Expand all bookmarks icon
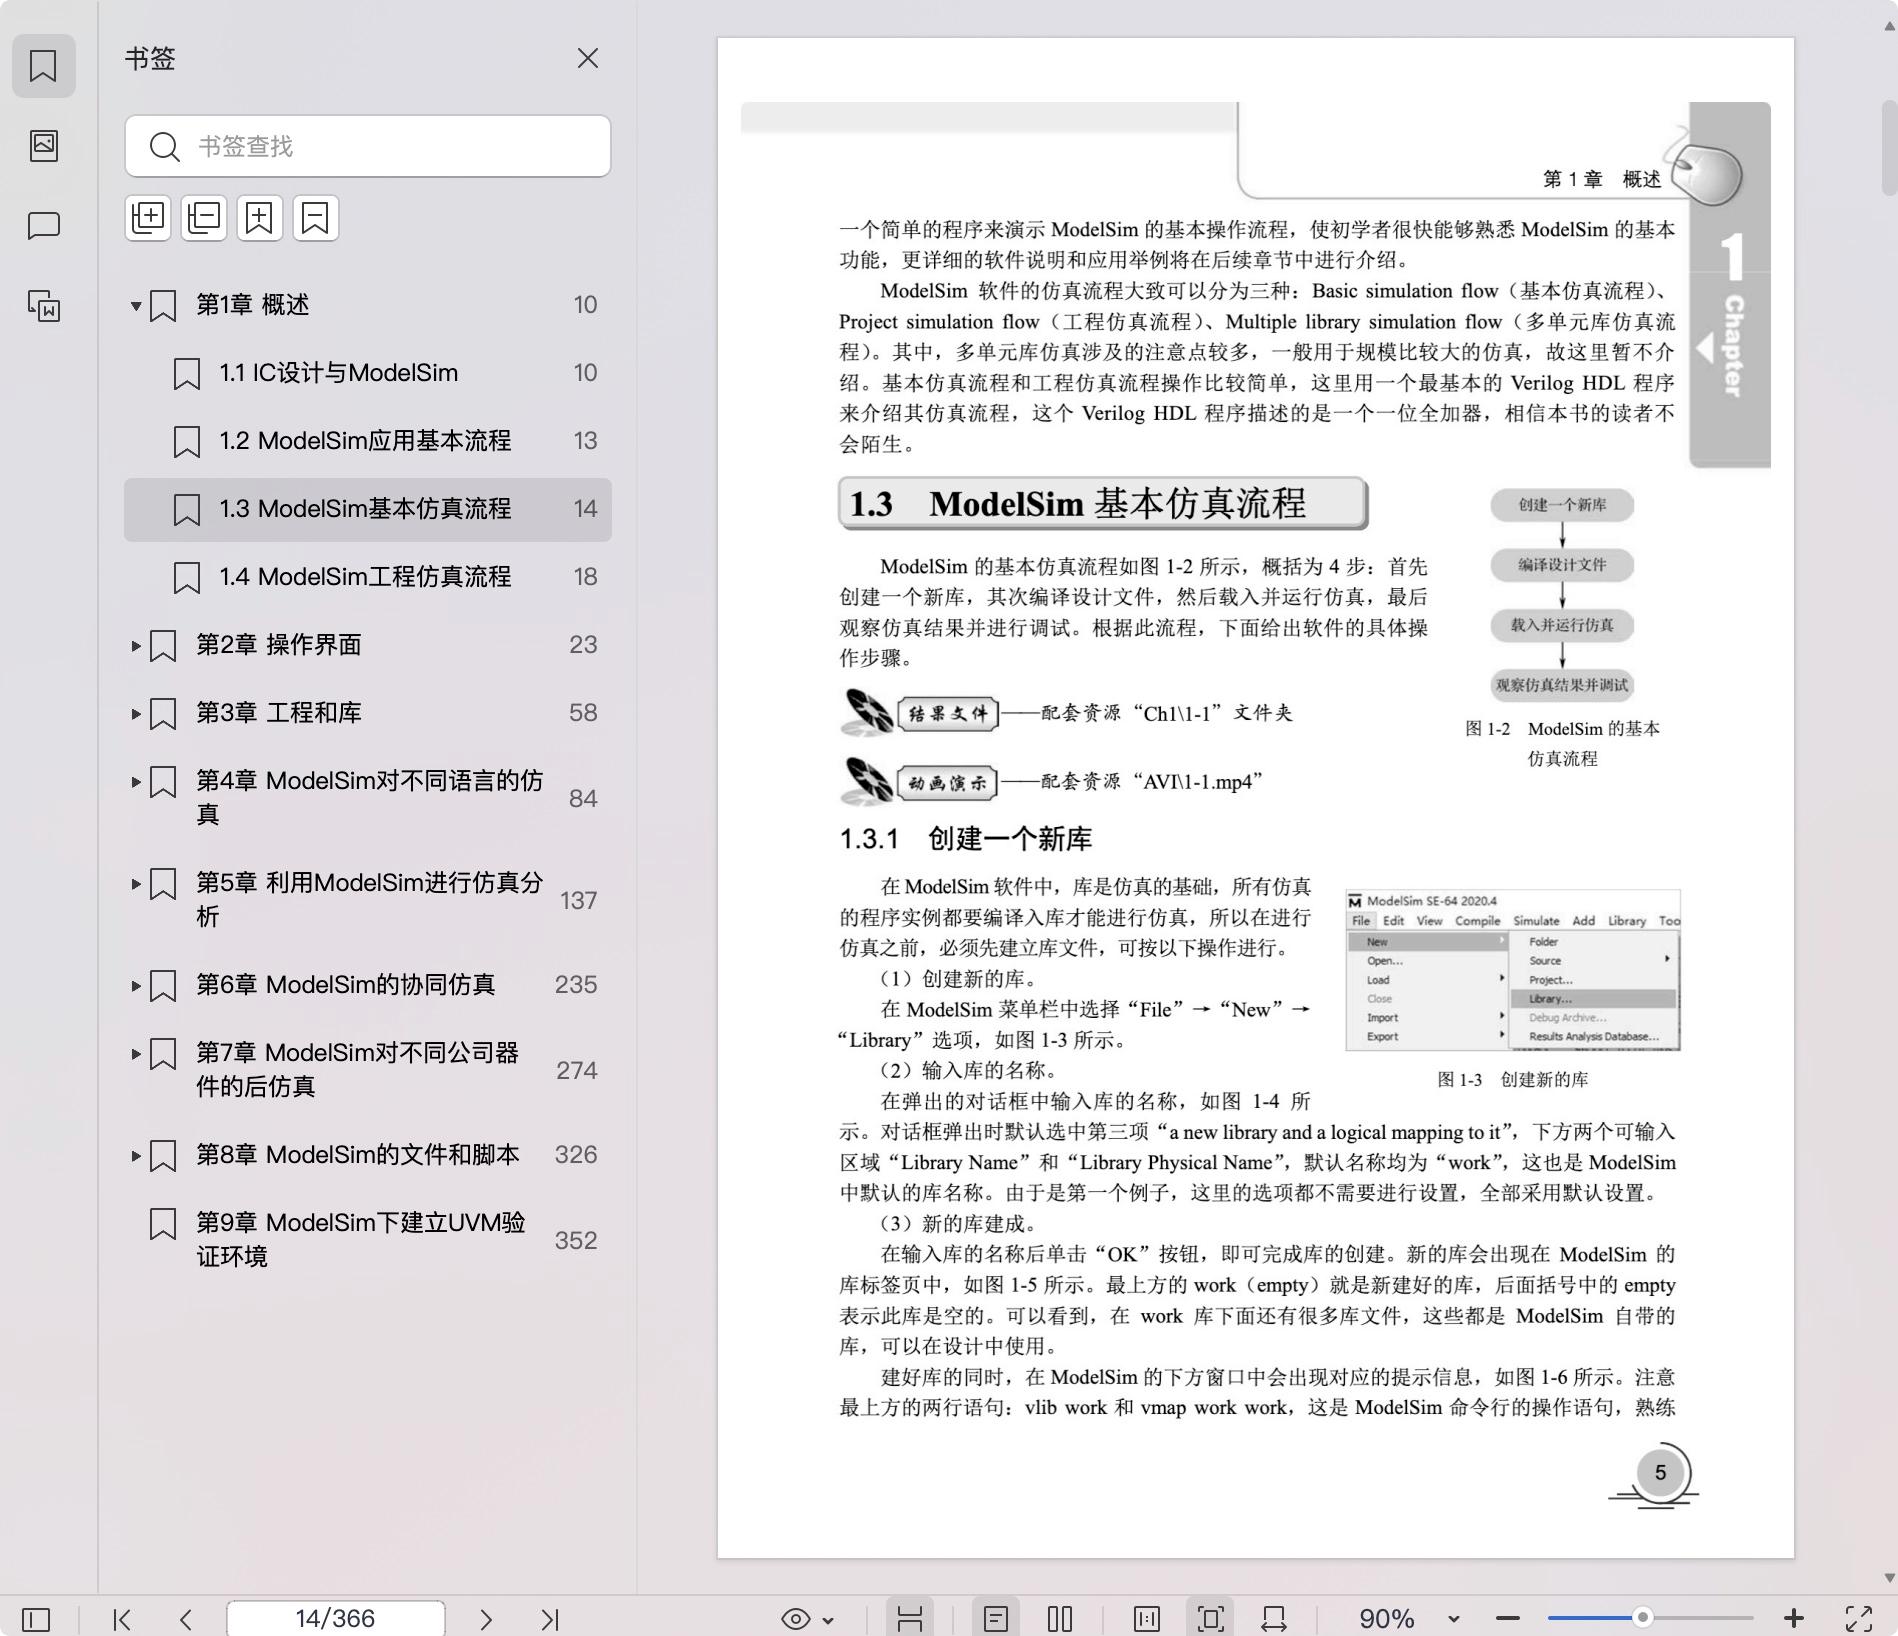The image size is (1898, 1636). point(148,218)
